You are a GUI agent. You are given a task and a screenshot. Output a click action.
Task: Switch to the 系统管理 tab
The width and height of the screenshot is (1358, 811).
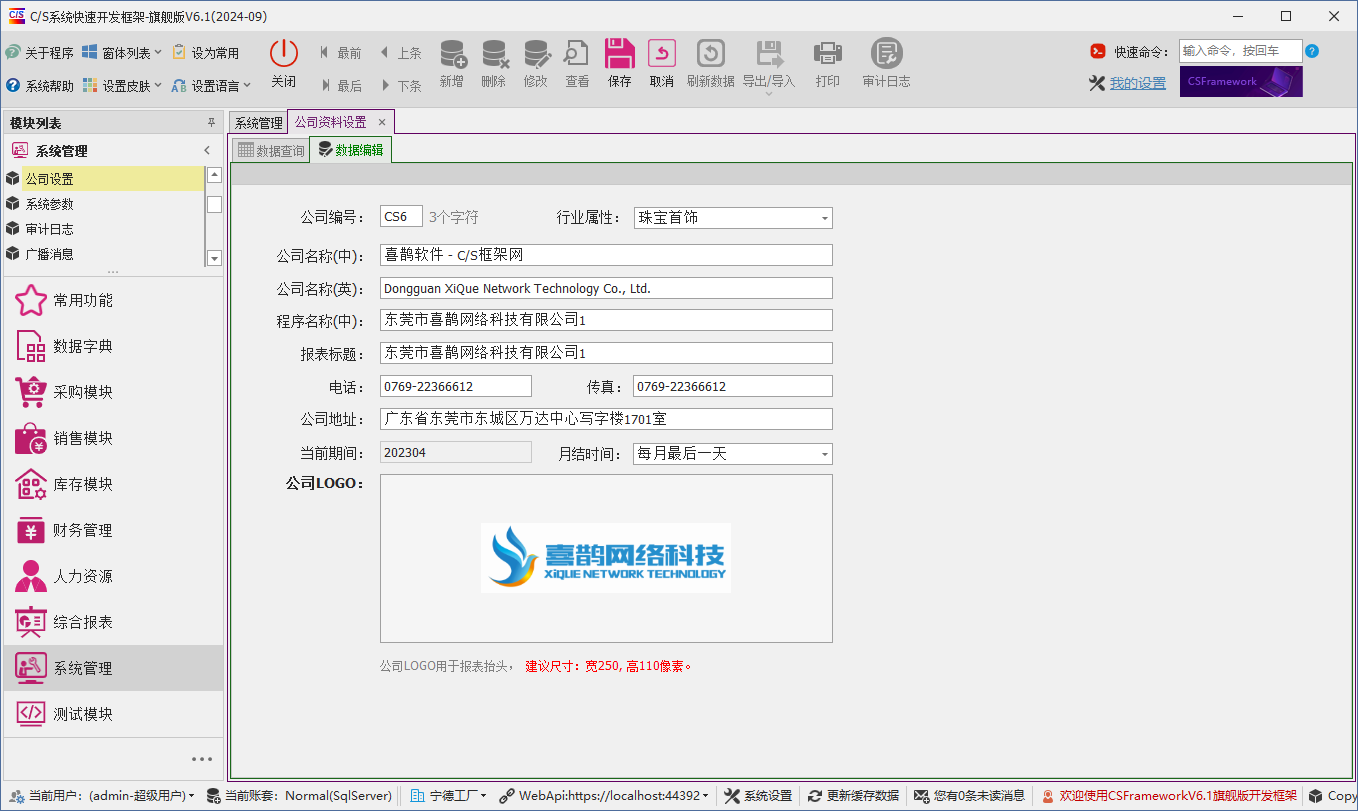tap(258, 123)
